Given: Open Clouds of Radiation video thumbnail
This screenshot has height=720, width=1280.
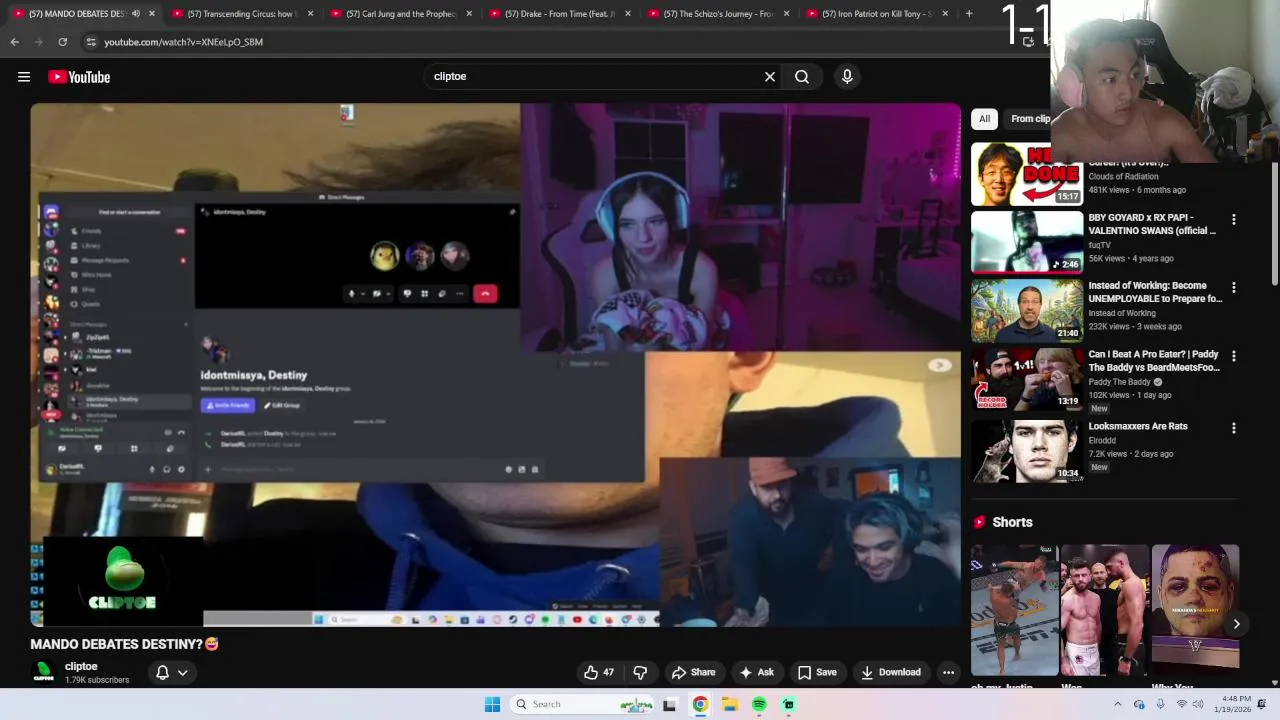Looking at the screenshot, I should click(x=1027, y=174).
